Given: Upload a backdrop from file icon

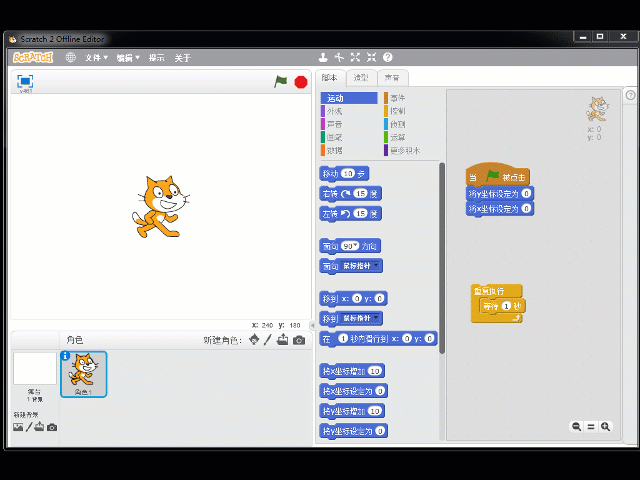Looking at the screenshot, I should click(x=39, y=427).
